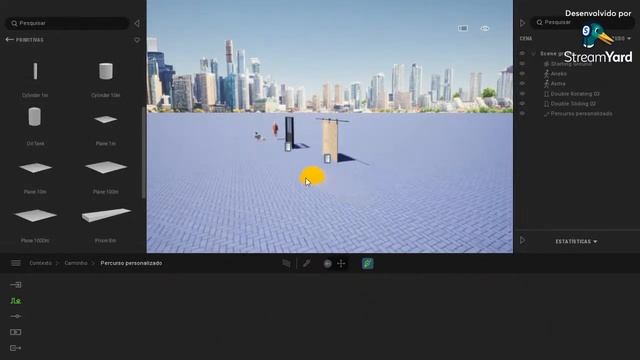Pick the Plane 1000m primitive
Viewport: 640px width, 360px height.
click(35, 215)
